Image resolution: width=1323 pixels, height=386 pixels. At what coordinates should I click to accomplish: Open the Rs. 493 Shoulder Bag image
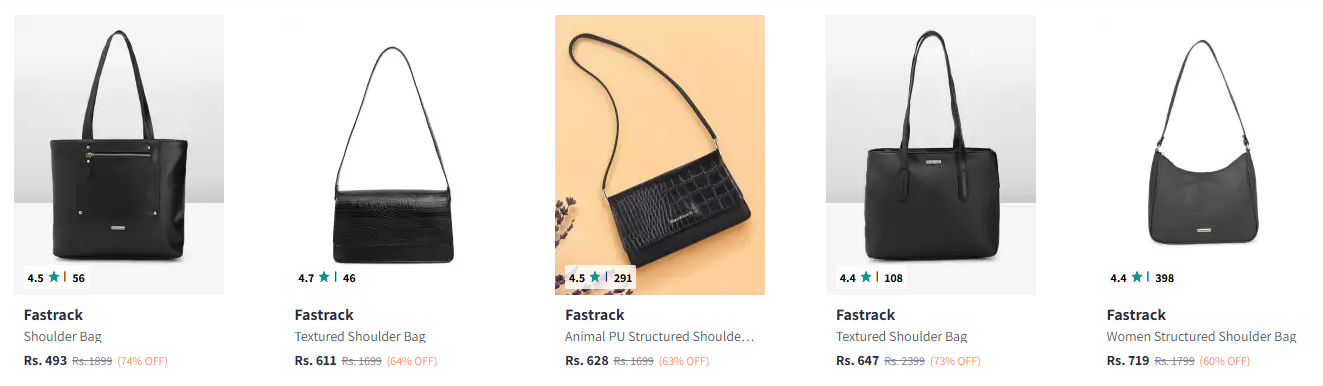pyautogui.click(x=119, y=155)
